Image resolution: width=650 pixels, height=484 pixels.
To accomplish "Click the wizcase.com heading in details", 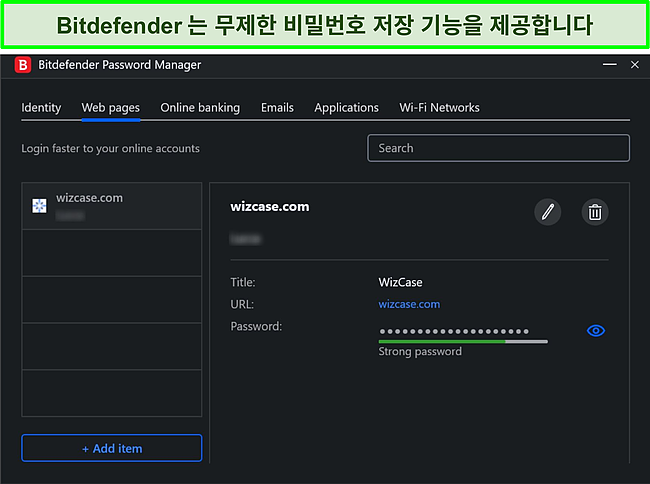I will click(270, 206).
